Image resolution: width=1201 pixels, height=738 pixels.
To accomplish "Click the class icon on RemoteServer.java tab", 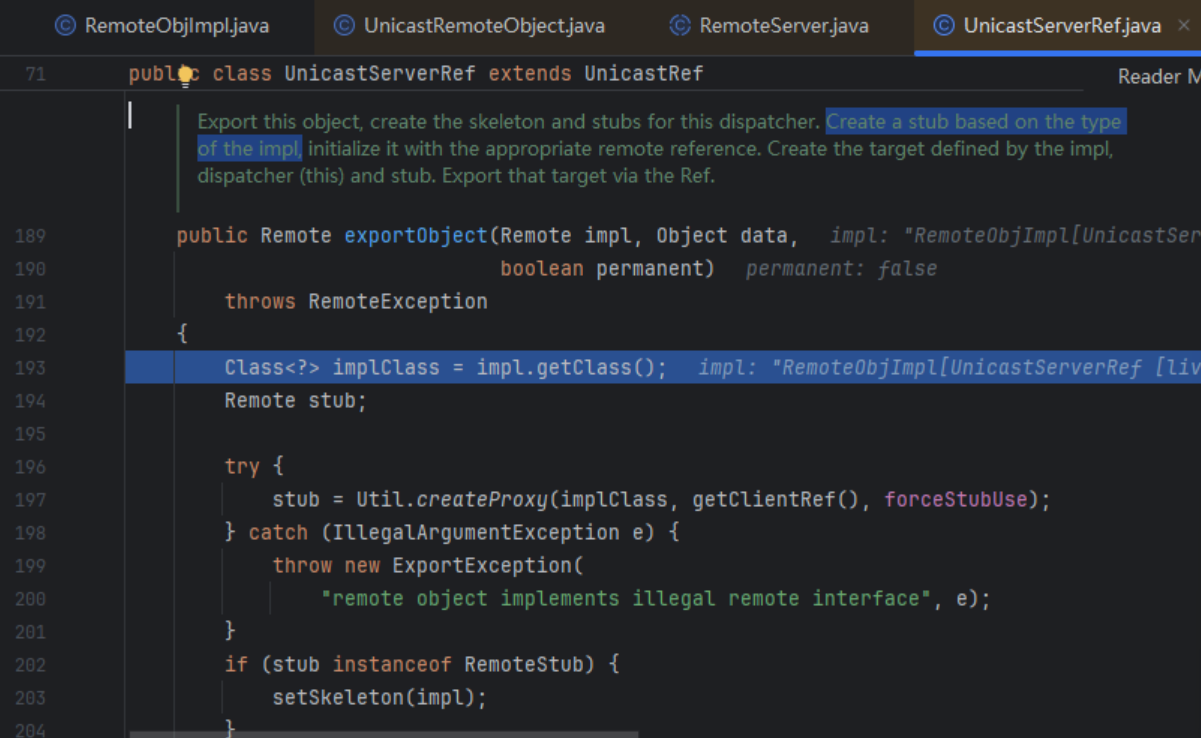I will [680, 26].
